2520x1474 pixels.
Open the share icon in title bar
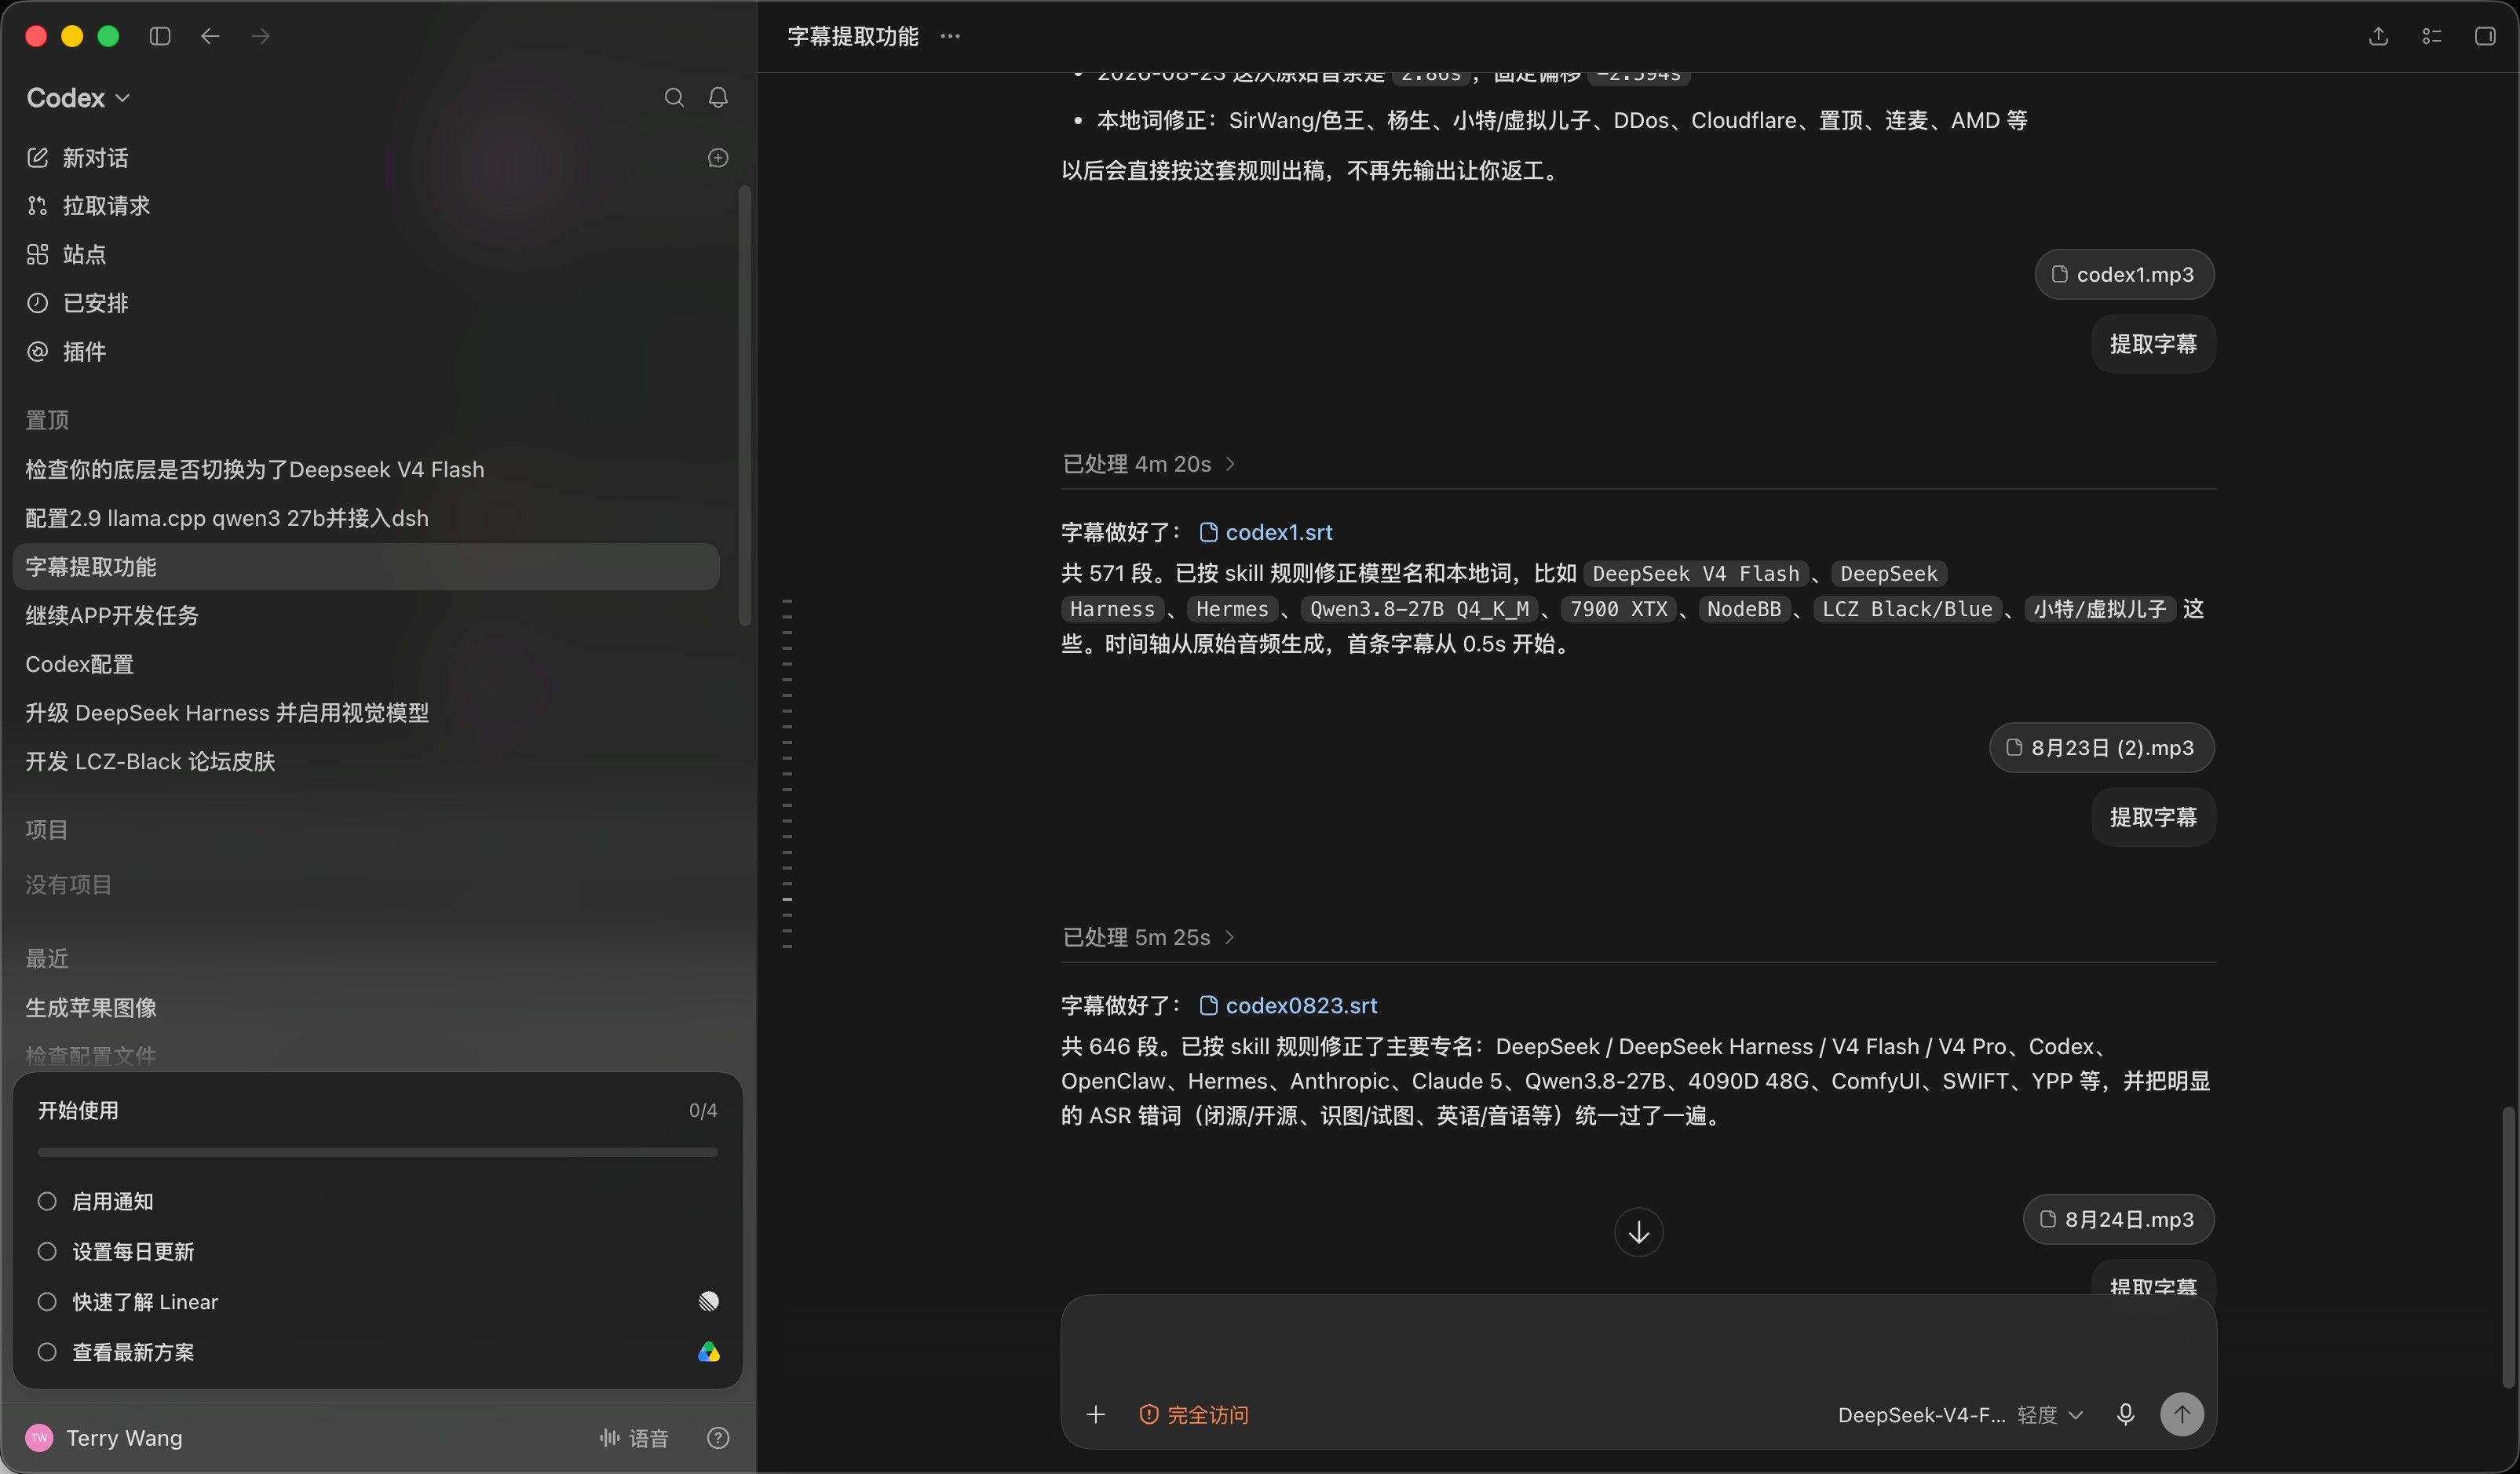click(x=2378, y=36)
